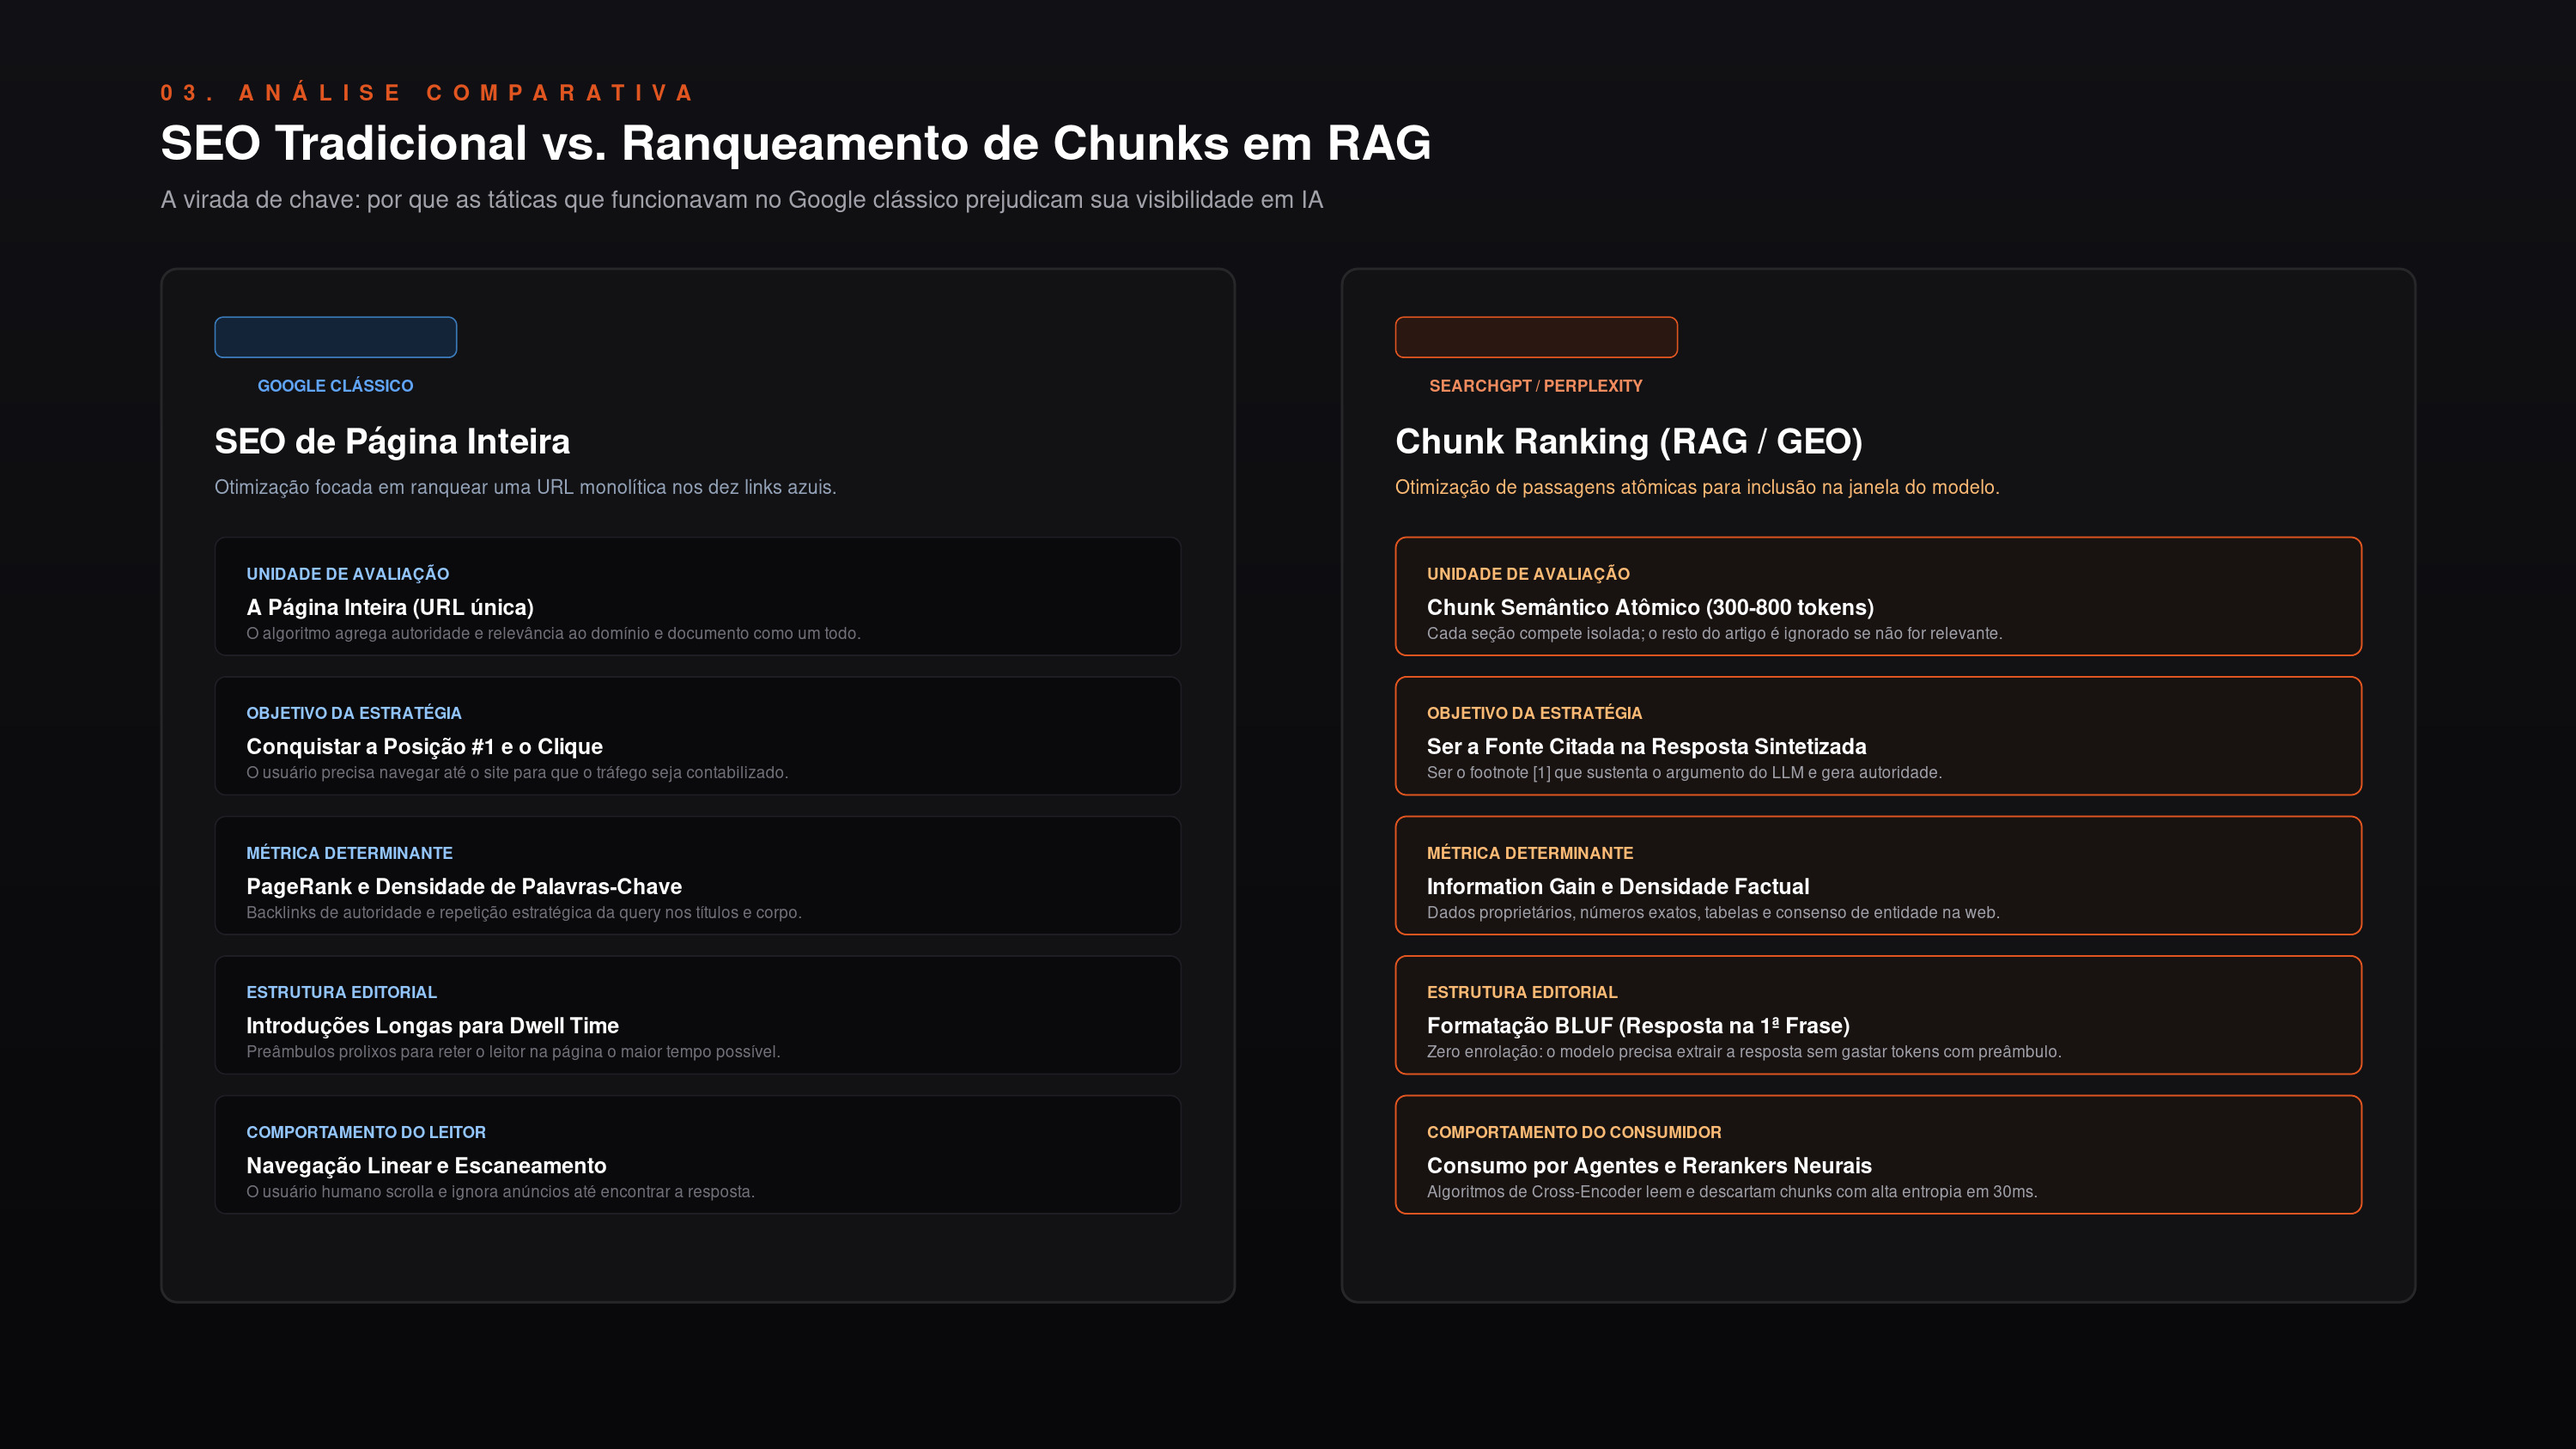The width and height of the screenshot is (2576, 1449).
Task: Select 'Chunk Semântico Atômico (300-800 tokens)'
Action: [x=1650, y=607]
